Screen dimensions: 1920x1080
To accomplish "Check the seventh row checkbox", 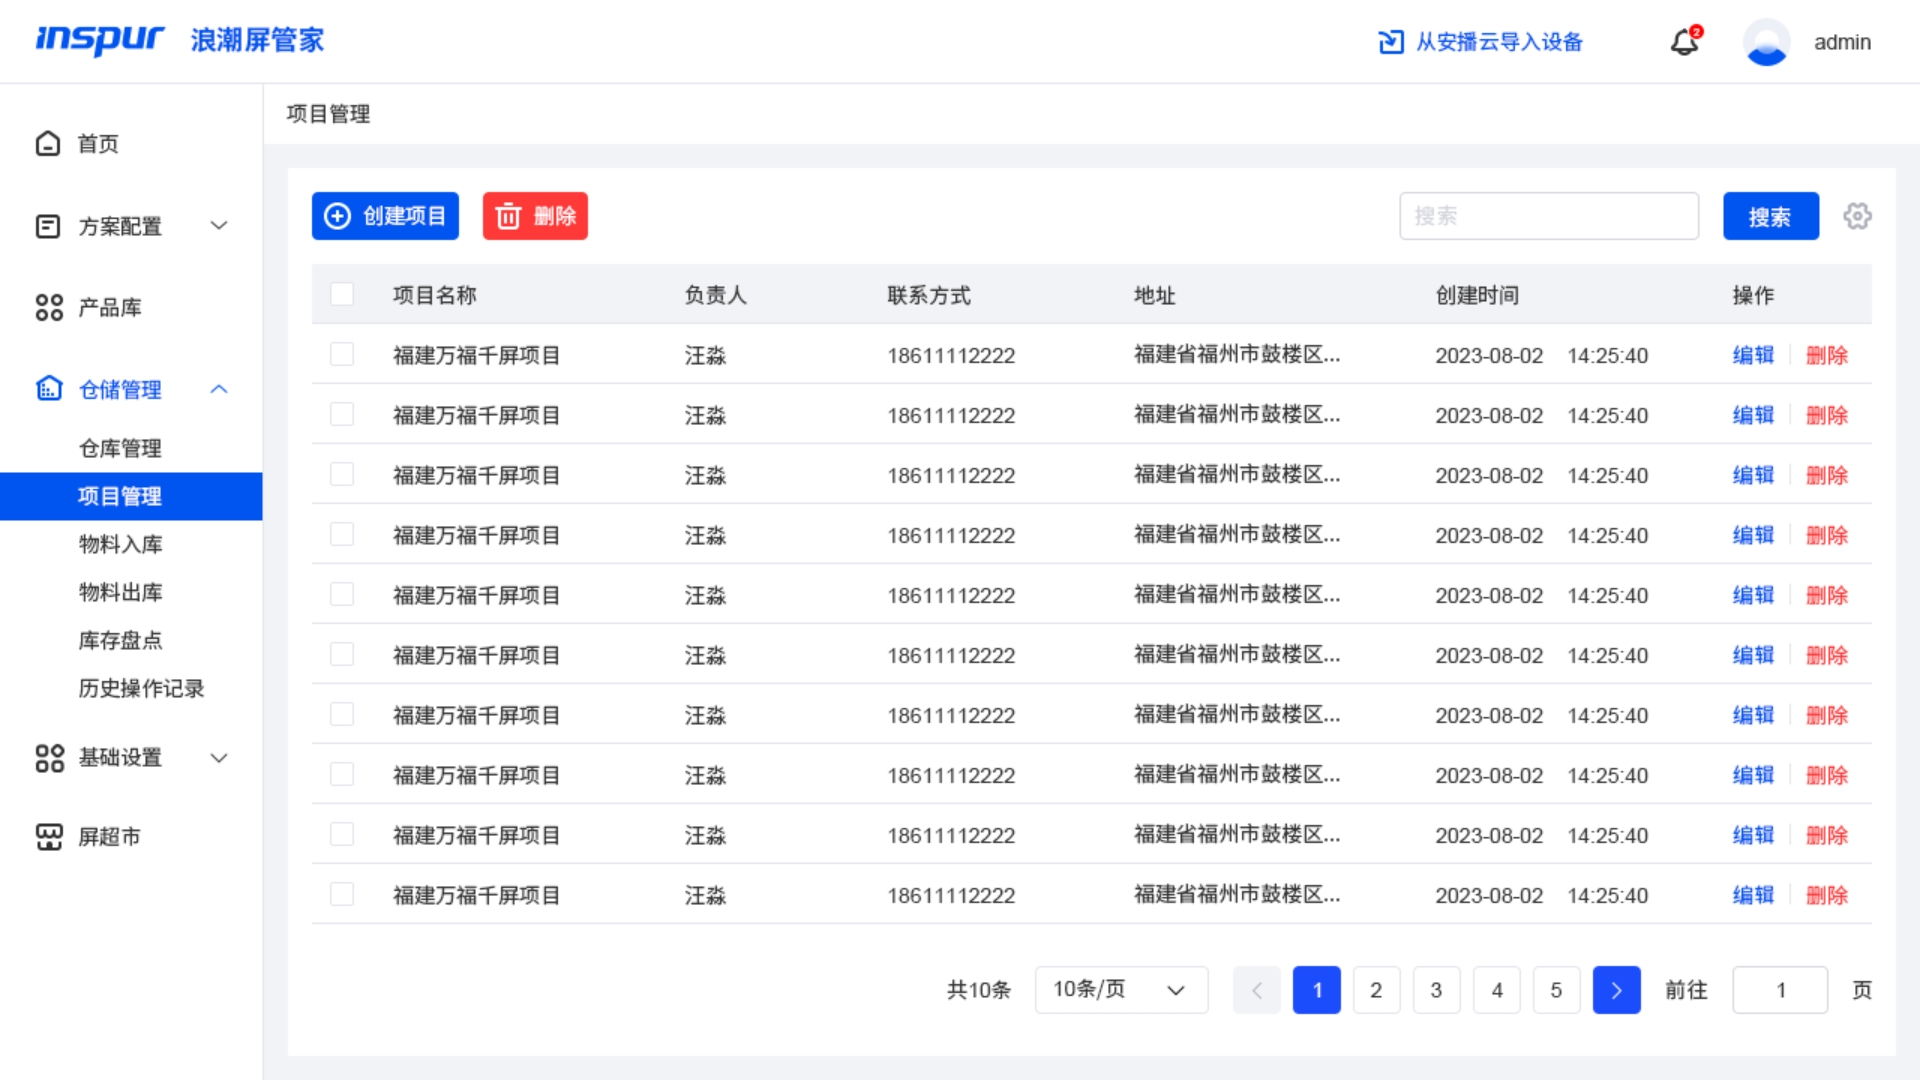I will pos(342,714).
